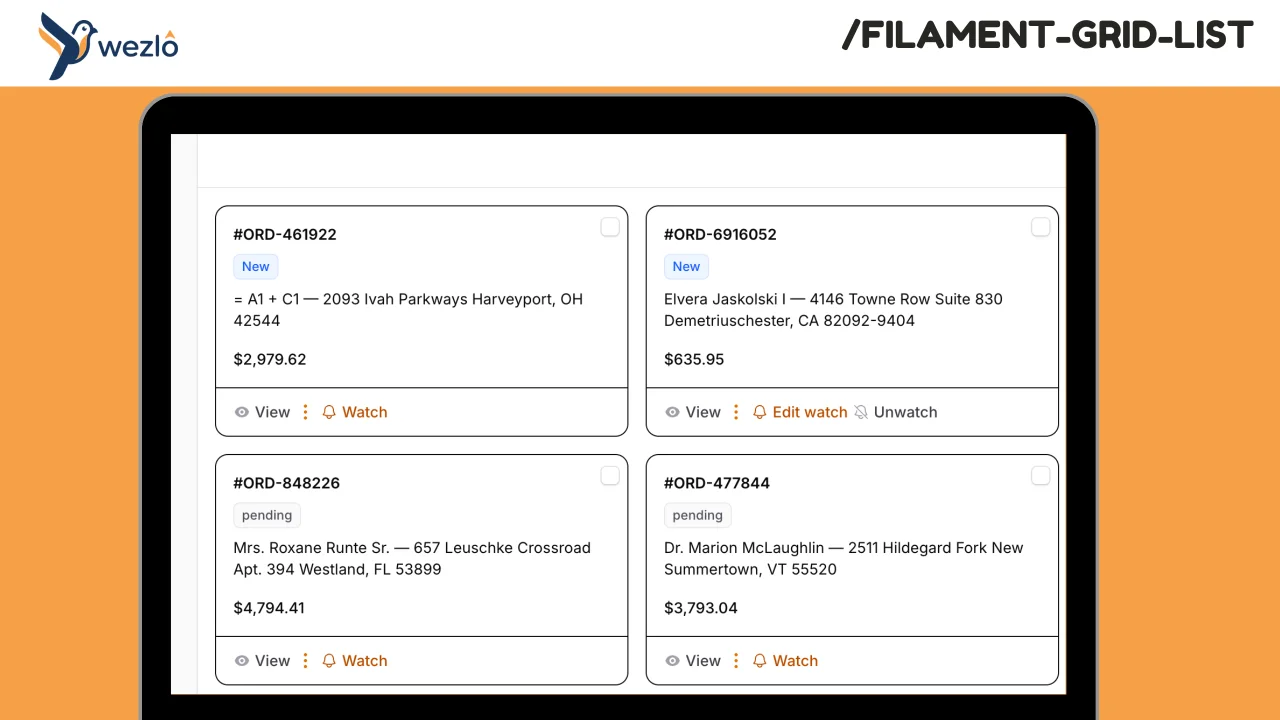
Task: Select the checkbox on order #ORD-6916052
Action: coord(1040,227)
